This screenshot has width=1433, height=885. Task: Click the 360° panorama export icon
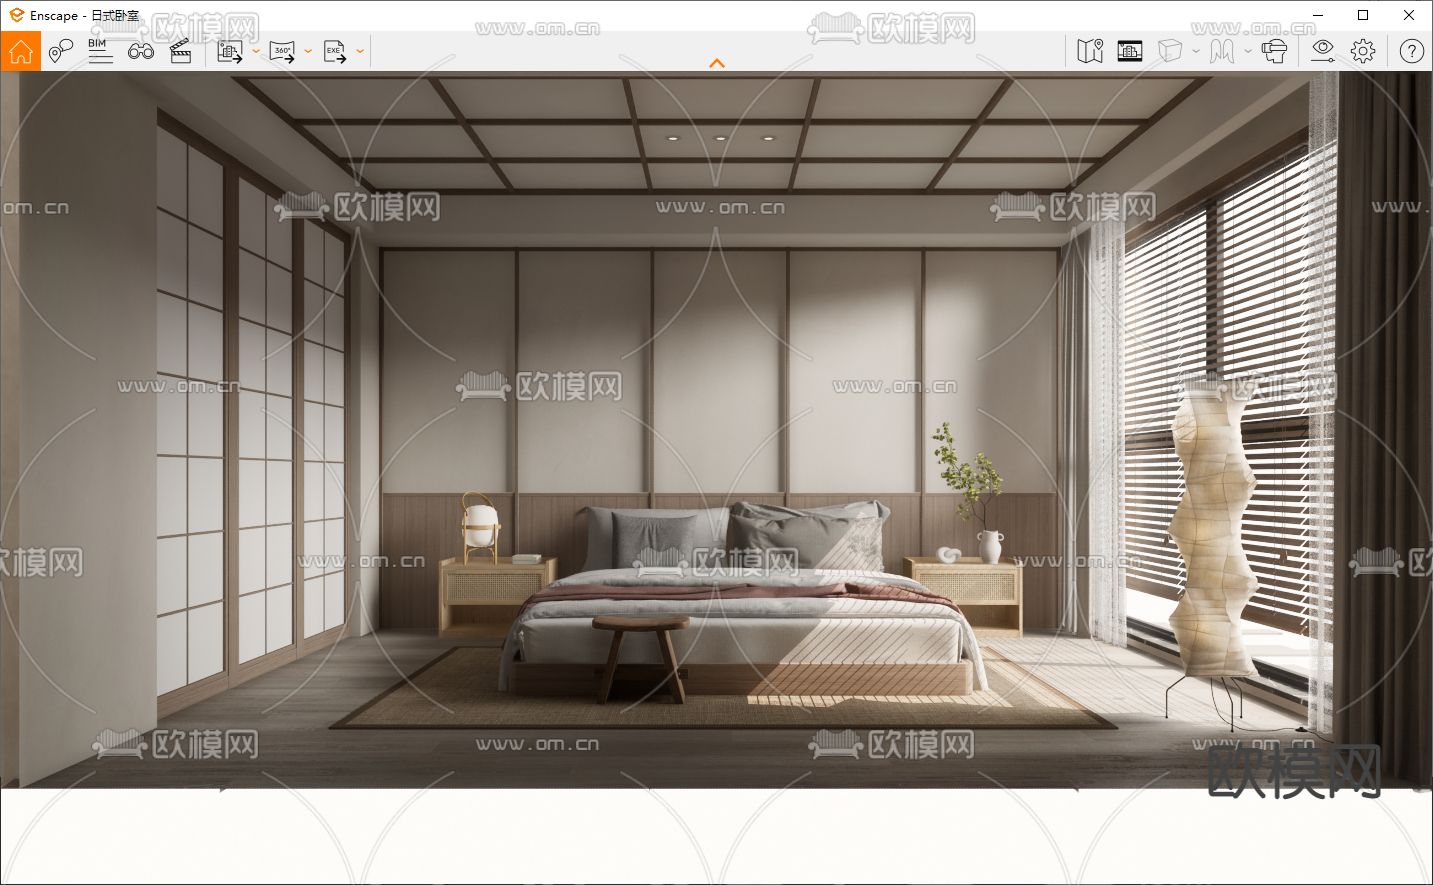click(282, 51)
